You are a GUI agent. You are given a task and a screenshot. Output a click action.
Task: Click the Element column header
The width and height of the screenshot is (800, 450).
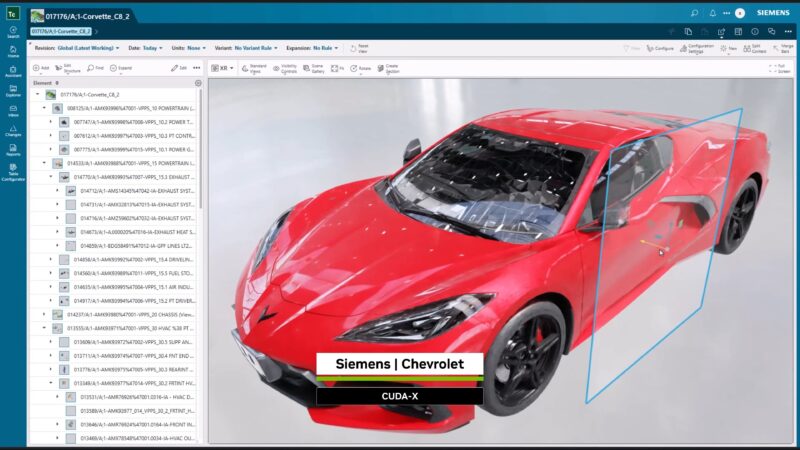pyautogui.click(x=42, y=83)
